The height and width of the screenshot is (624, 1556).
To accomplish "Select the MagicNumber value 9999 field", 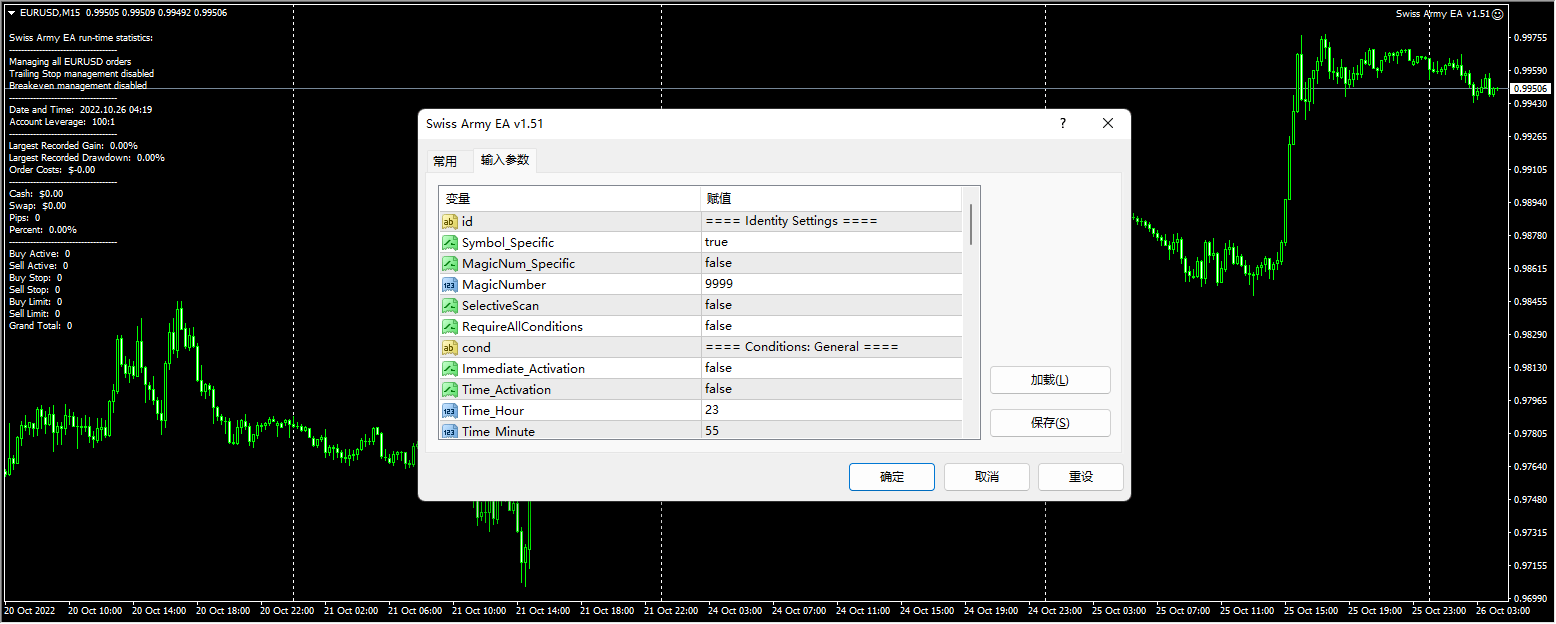I will (830, 284).
